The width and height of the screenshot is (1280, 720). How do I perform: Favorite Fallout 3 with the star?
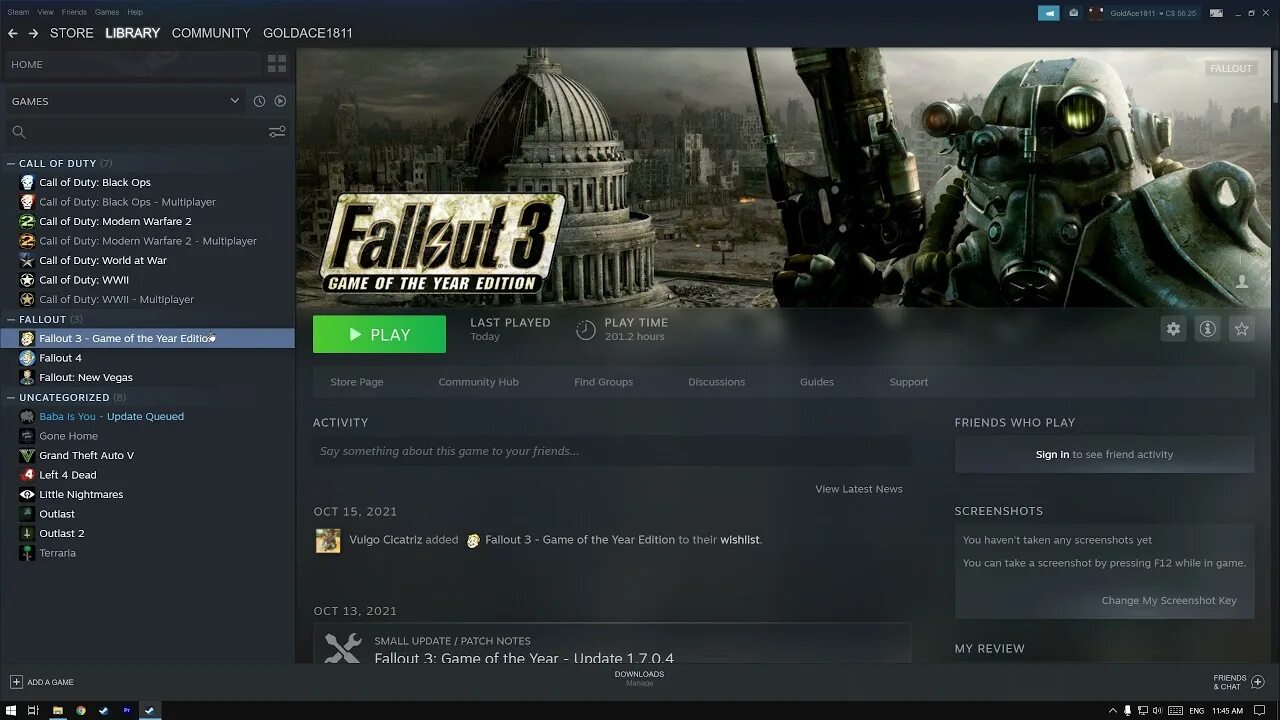(x=1241, y=329)
